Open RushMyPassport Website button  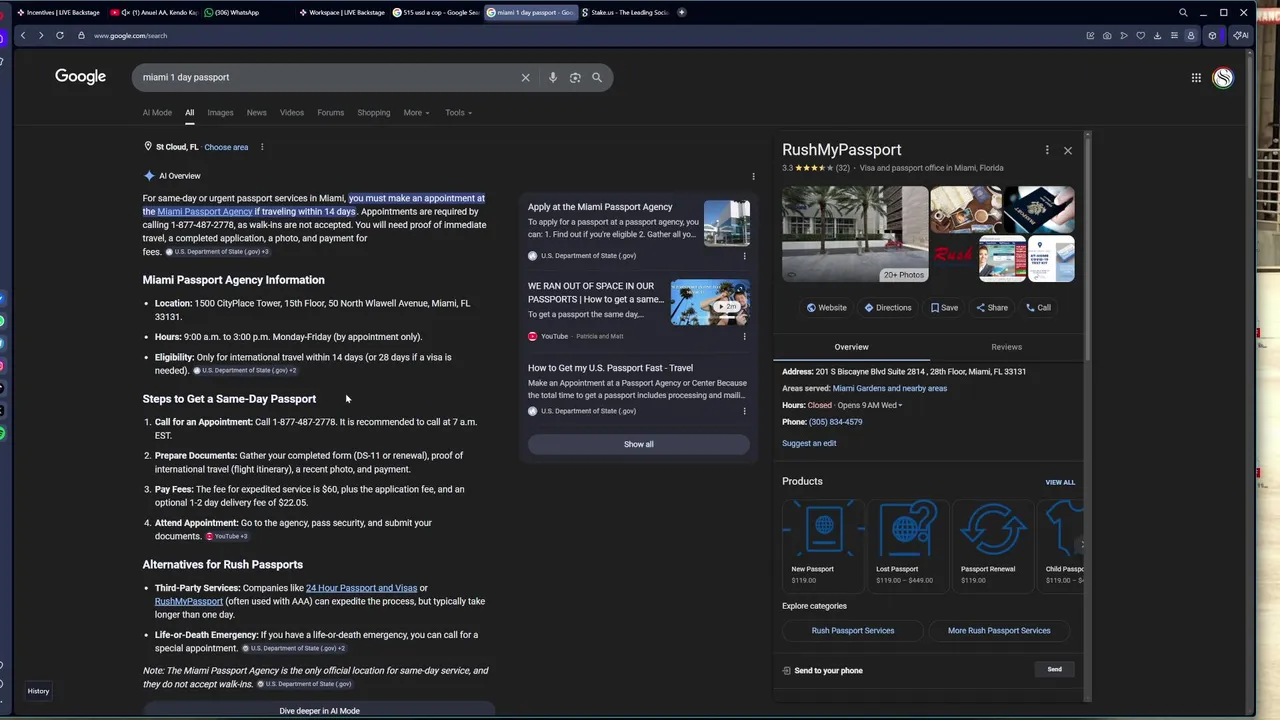click(x=826, y=308)
